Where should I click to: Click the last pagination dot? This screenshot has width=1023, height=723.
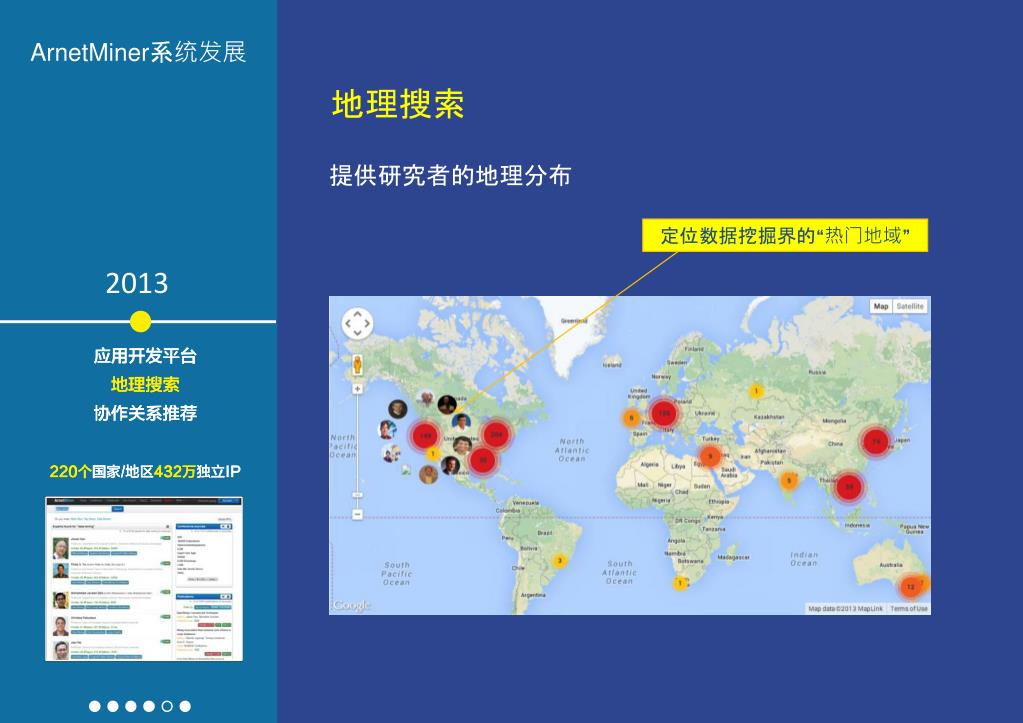click(x=185, y=706)
